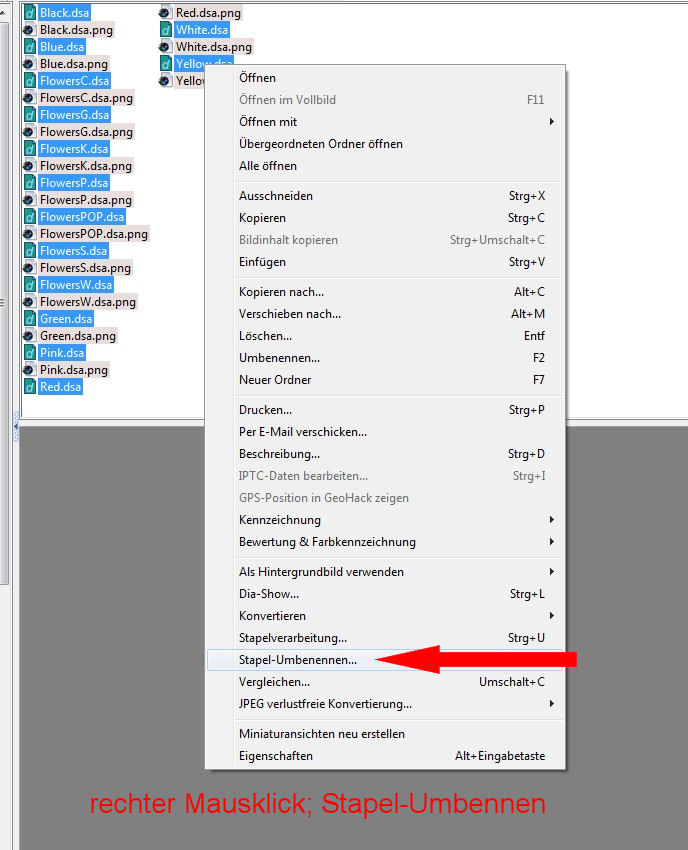Screen dimensions: 688x850
Task: Click the FlowersP.dsa file icon
Action: coord(30,183)
